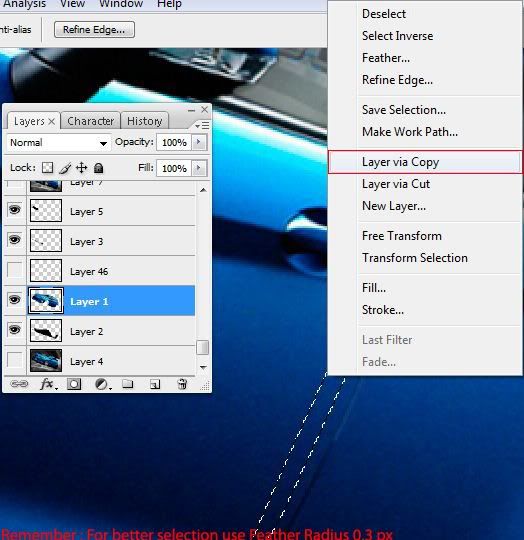The image size is (524, 540).
Task: Enable lock transparent pixels
Action: pos(47,168)
